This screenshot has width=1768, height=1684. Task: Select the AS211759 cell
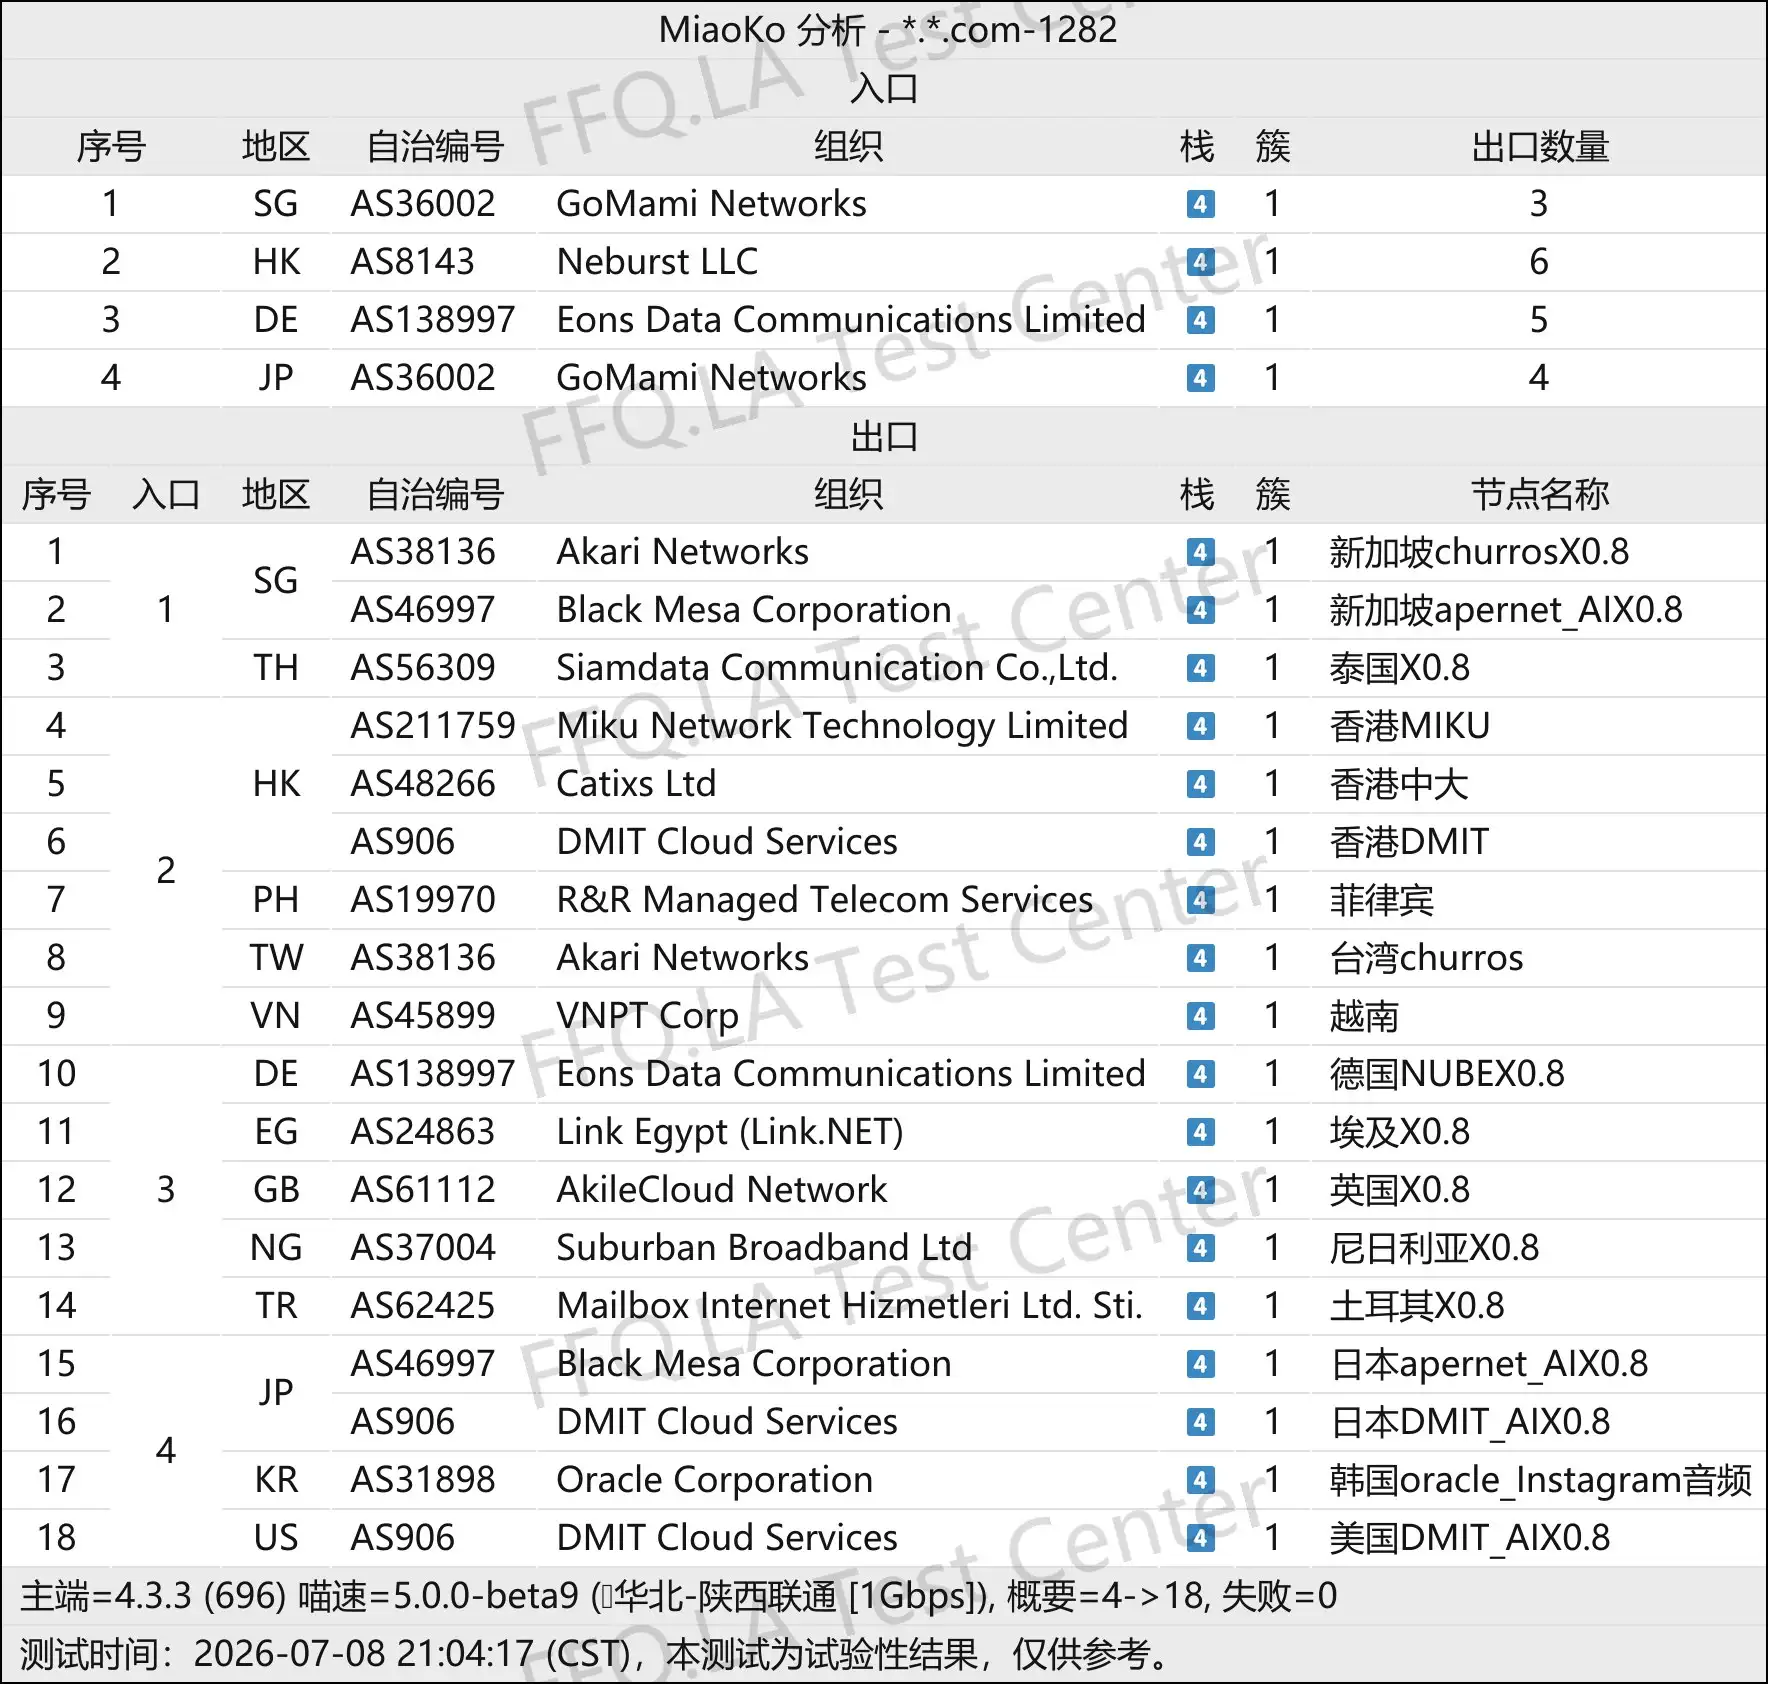pyautogui.click(x=433, y=726)
